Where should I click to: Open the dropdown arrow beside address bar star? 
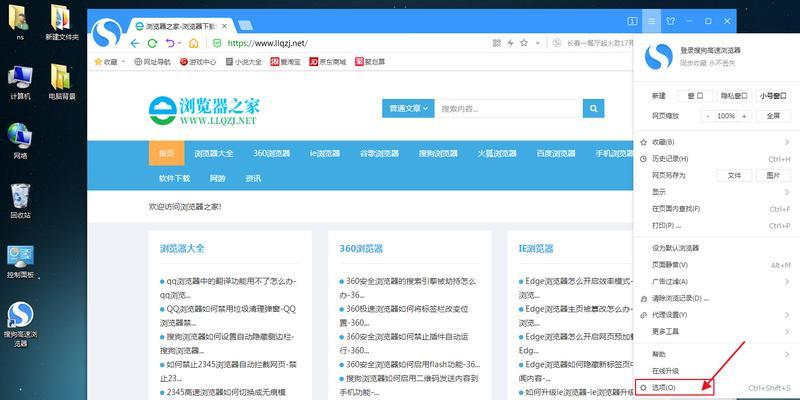537,43
